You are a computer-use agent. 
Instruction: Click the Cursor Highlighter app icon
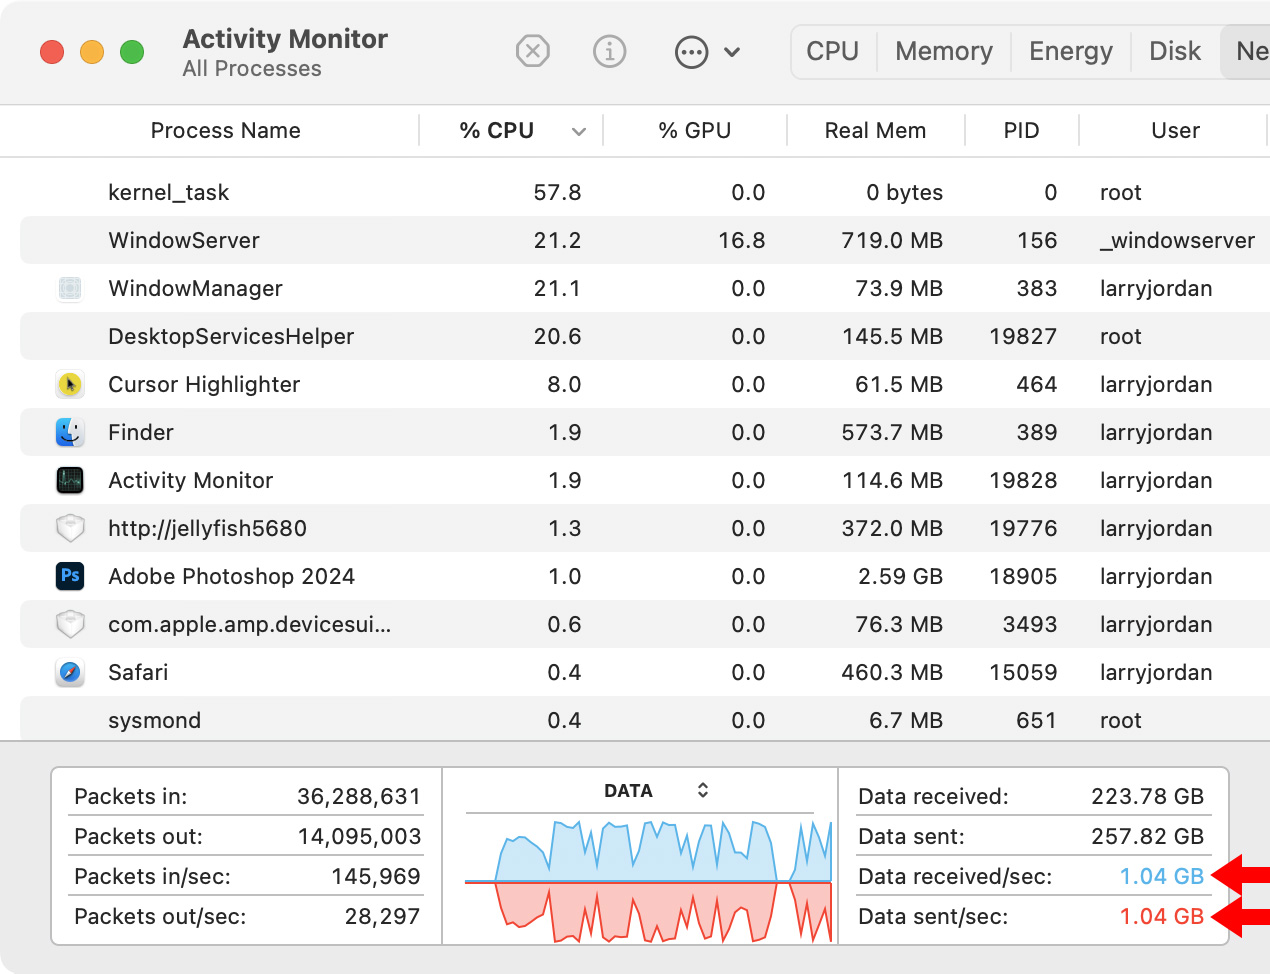point(70,384)
